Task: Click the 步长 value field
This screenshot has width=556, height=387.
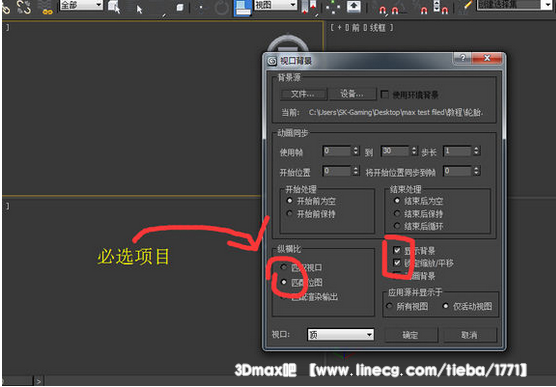Action: tap(458, 151)
